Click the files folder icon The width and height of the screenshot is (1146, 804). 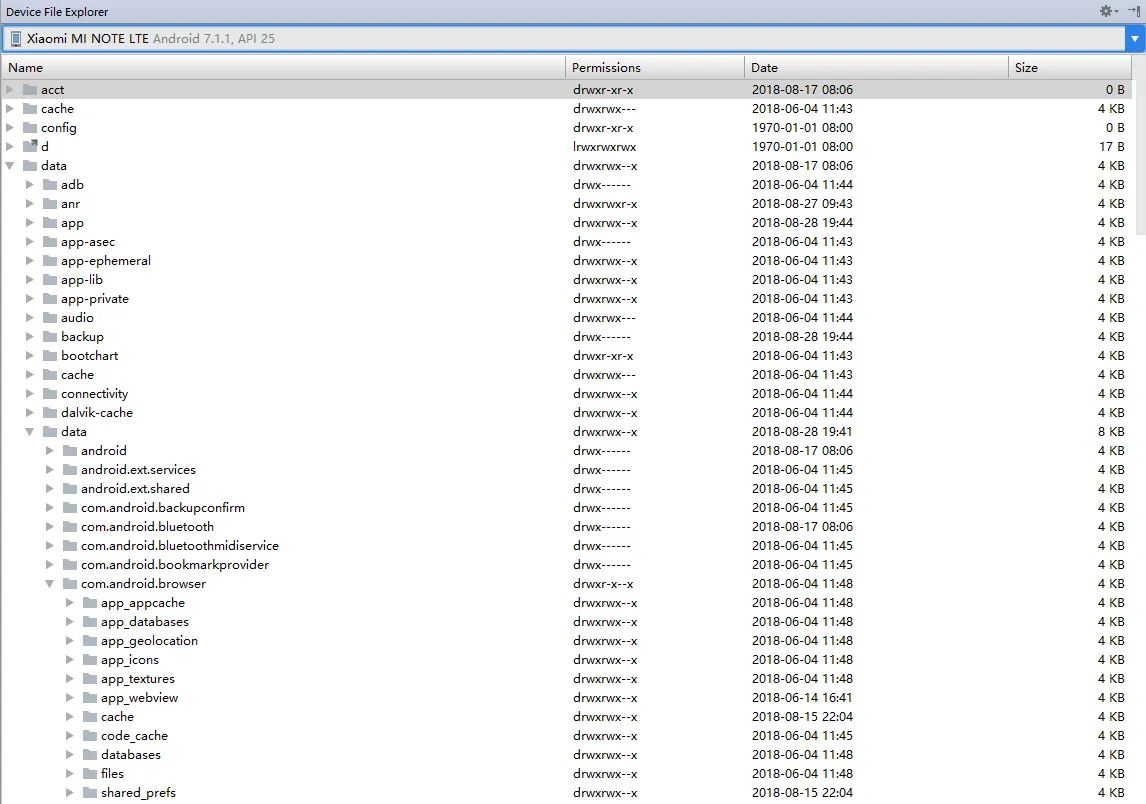click(x=90, y=773)
